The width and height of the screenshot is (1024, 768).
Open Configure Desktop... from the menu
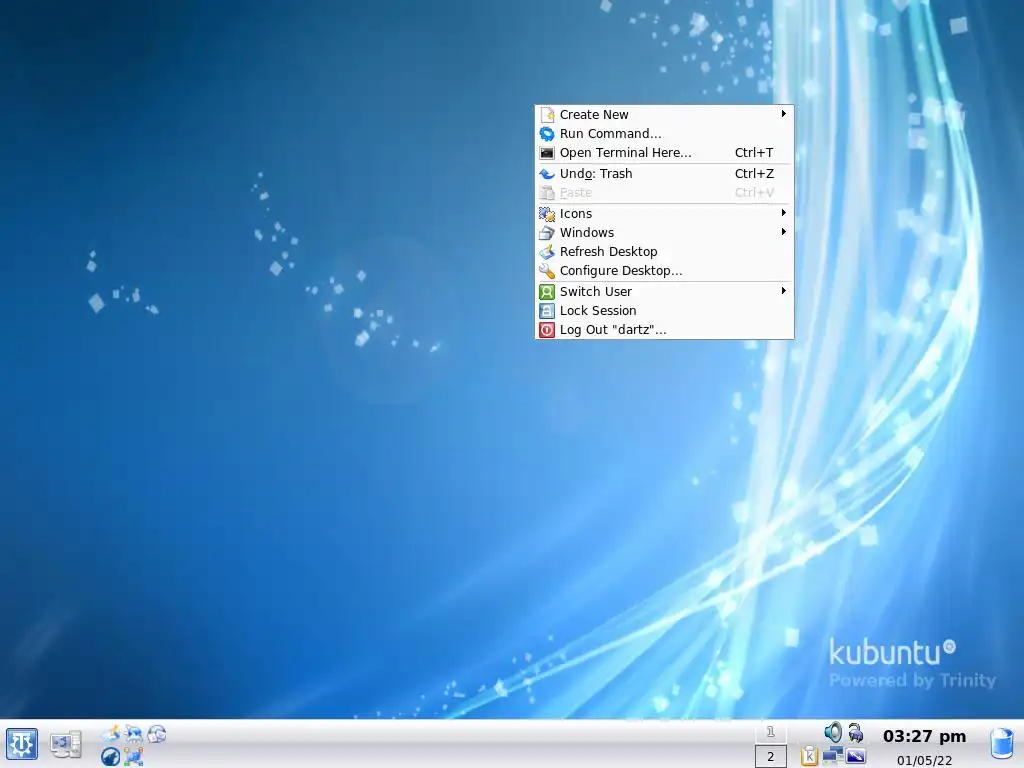[664, 270]
